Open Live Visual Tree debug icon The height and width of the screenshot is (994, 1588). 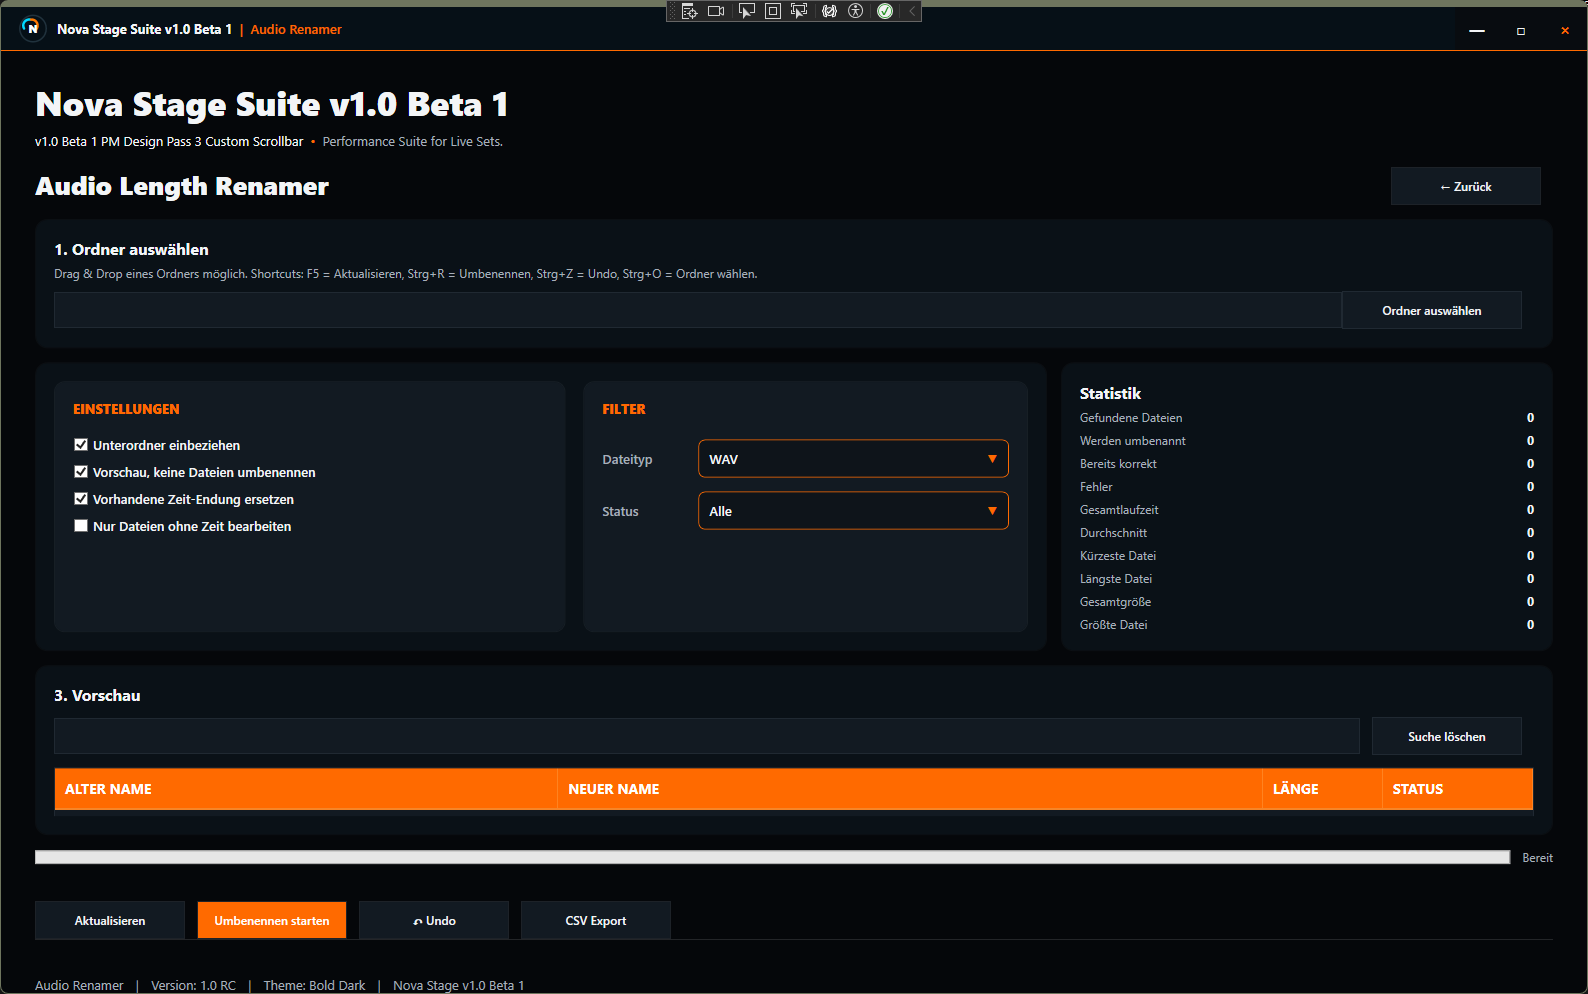pyautogui.click(x=689, y=11)
